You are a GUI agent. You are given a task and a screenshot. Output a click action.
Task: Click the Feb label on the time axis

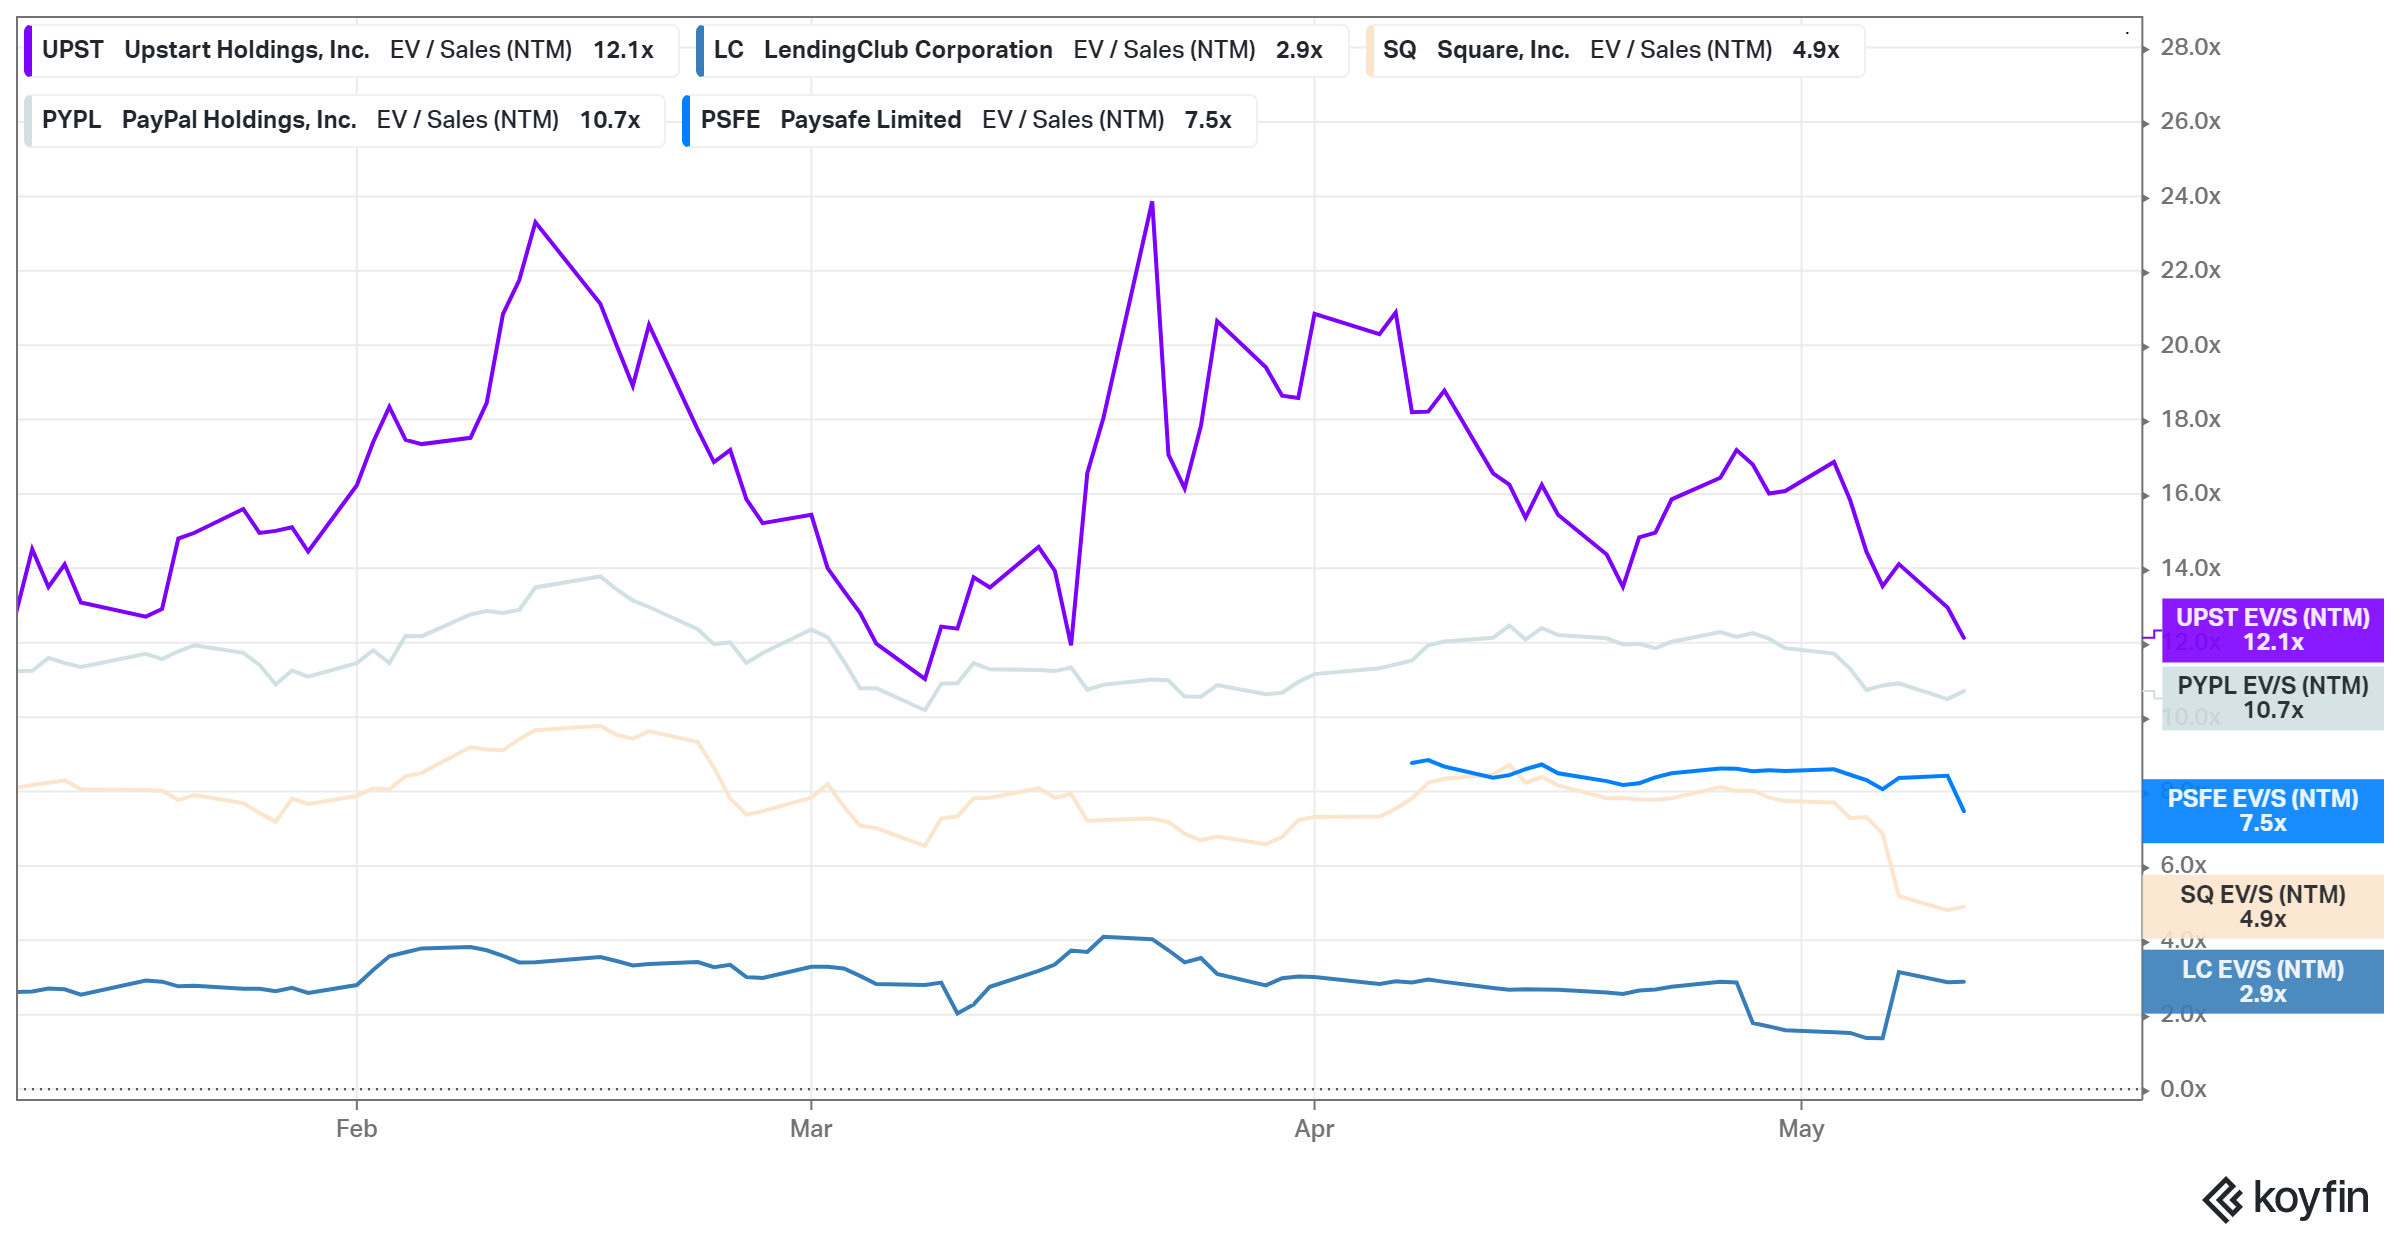point(356,1129)
